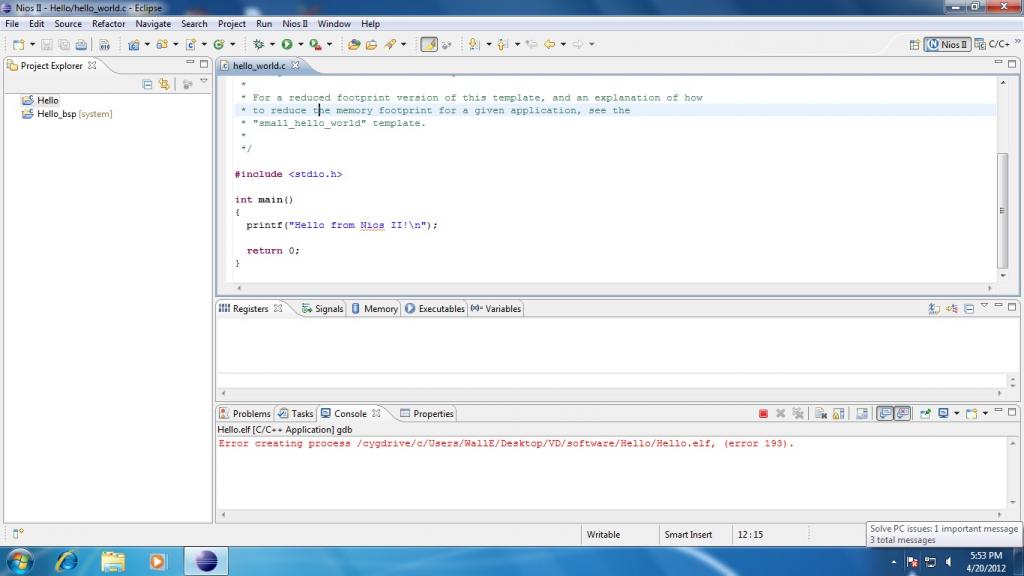The image size is (1024, 576).
Task: Open Internet Explorer from the taskbar
Action: coord(67,561)
